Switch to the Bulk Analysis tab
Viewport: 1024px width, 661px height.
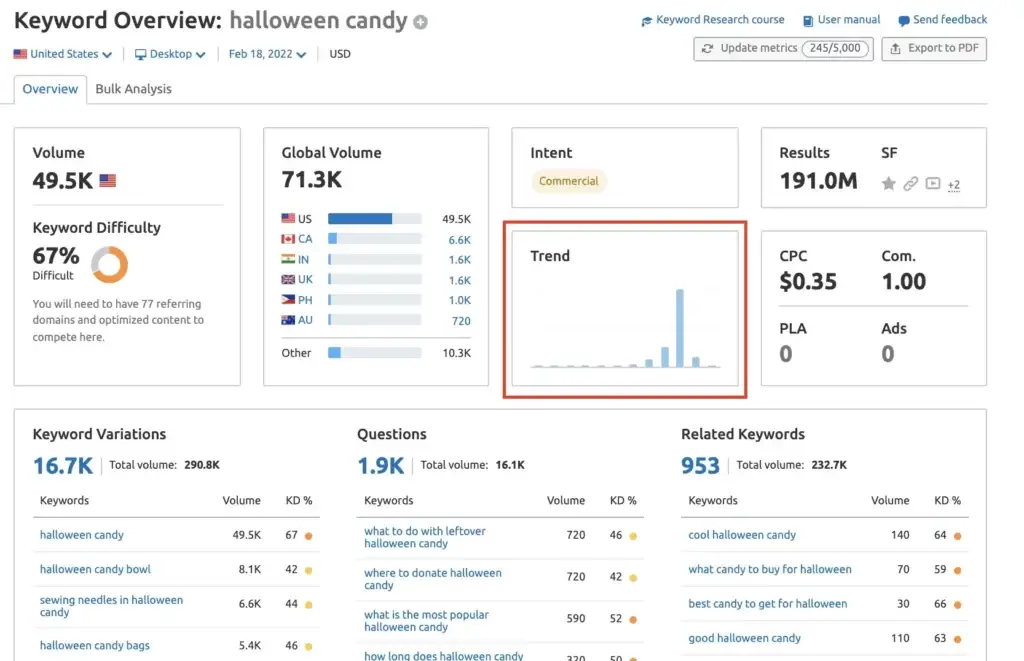coord(133,89)
